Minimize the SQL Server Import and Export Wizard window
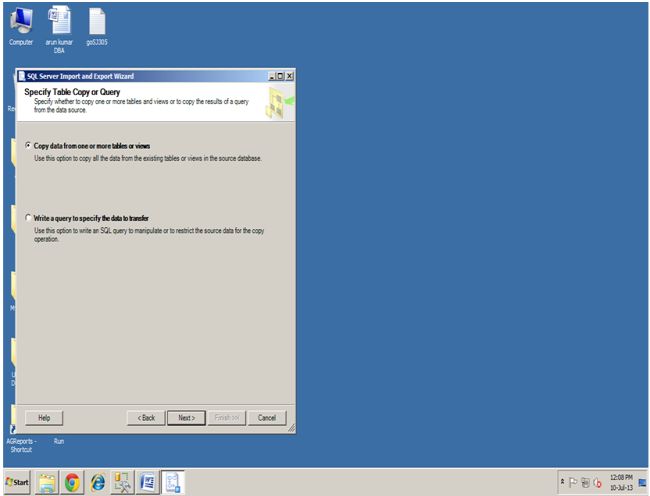 click(x=272, y=76)
